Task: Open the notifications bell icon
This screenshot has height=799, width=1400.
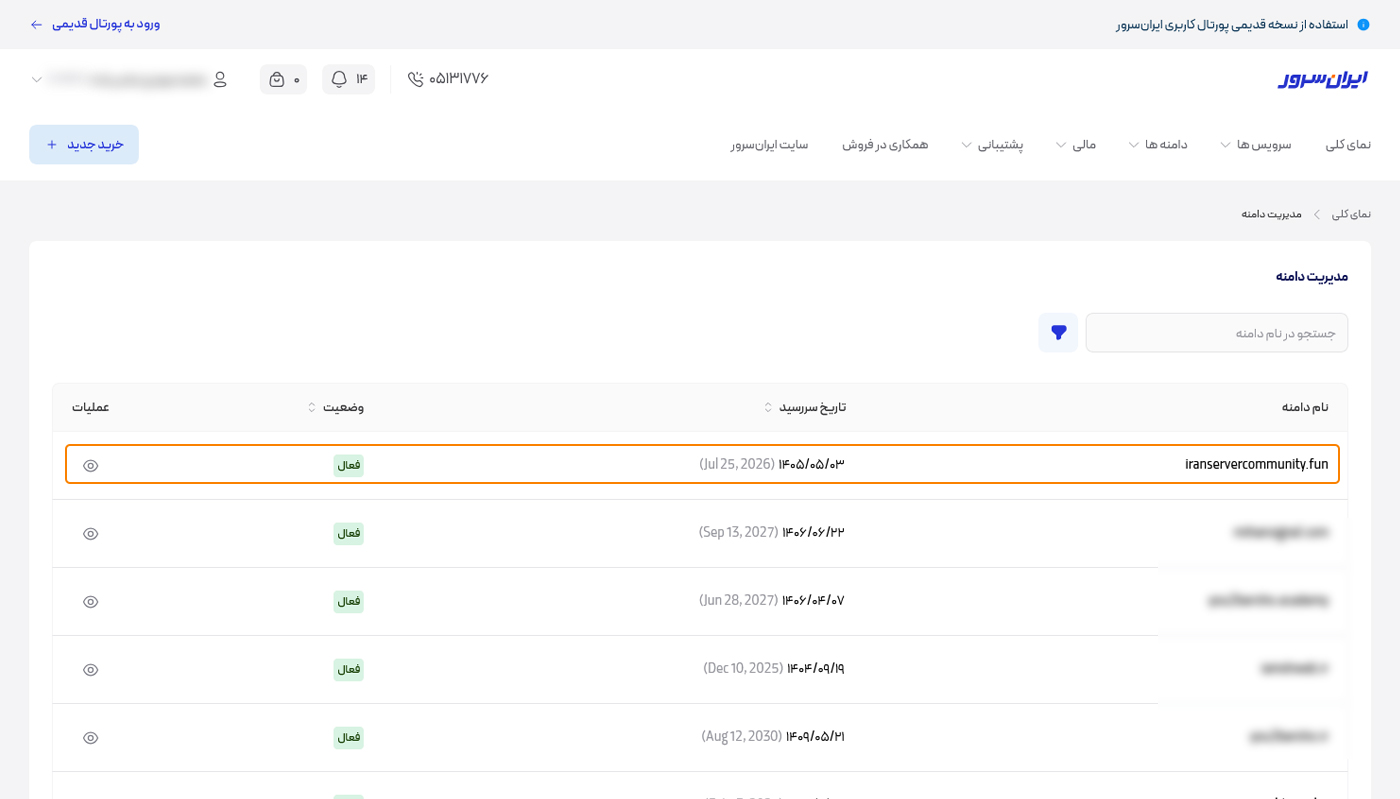Action: pyautogui.click(x=339, y=79)
